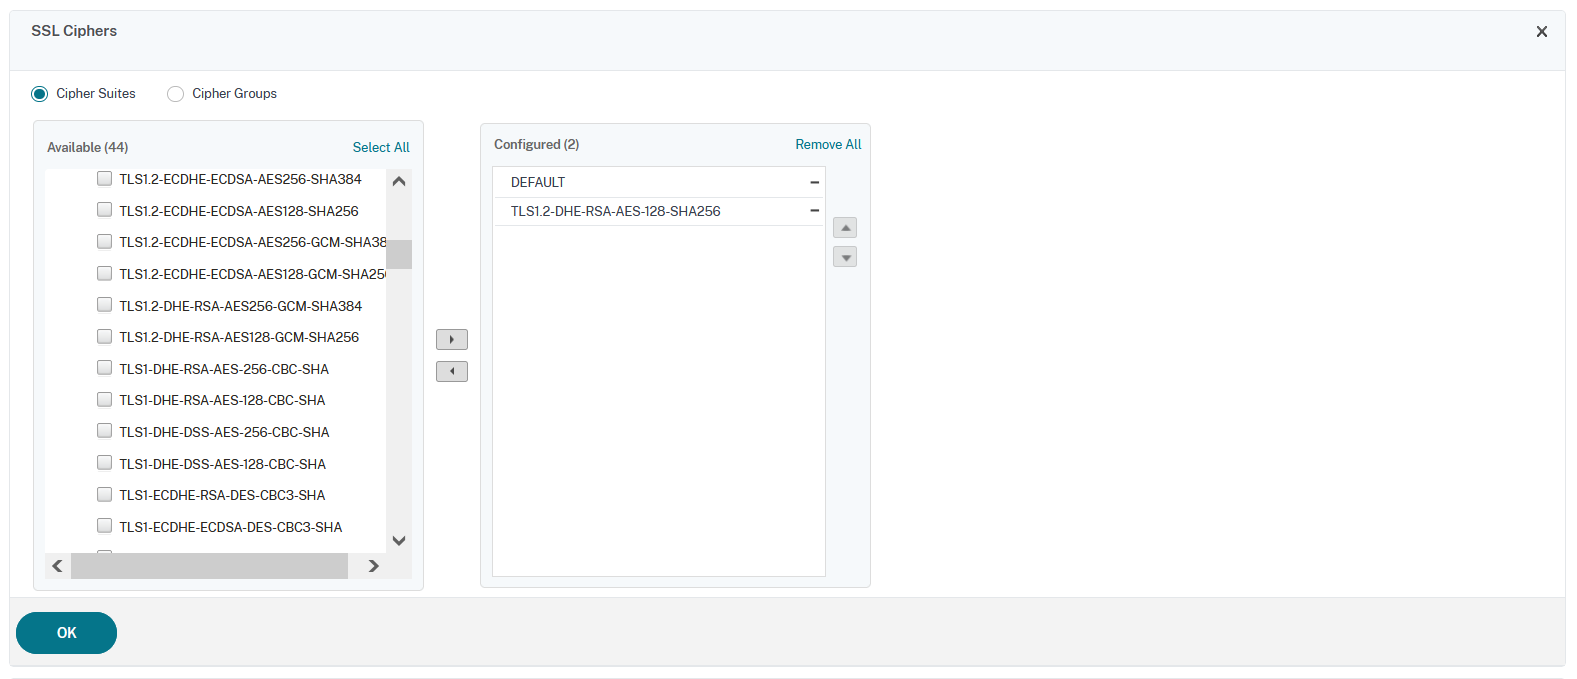
Task: Close the SSL Ciphers dialog
Action: coord(1541,32)
